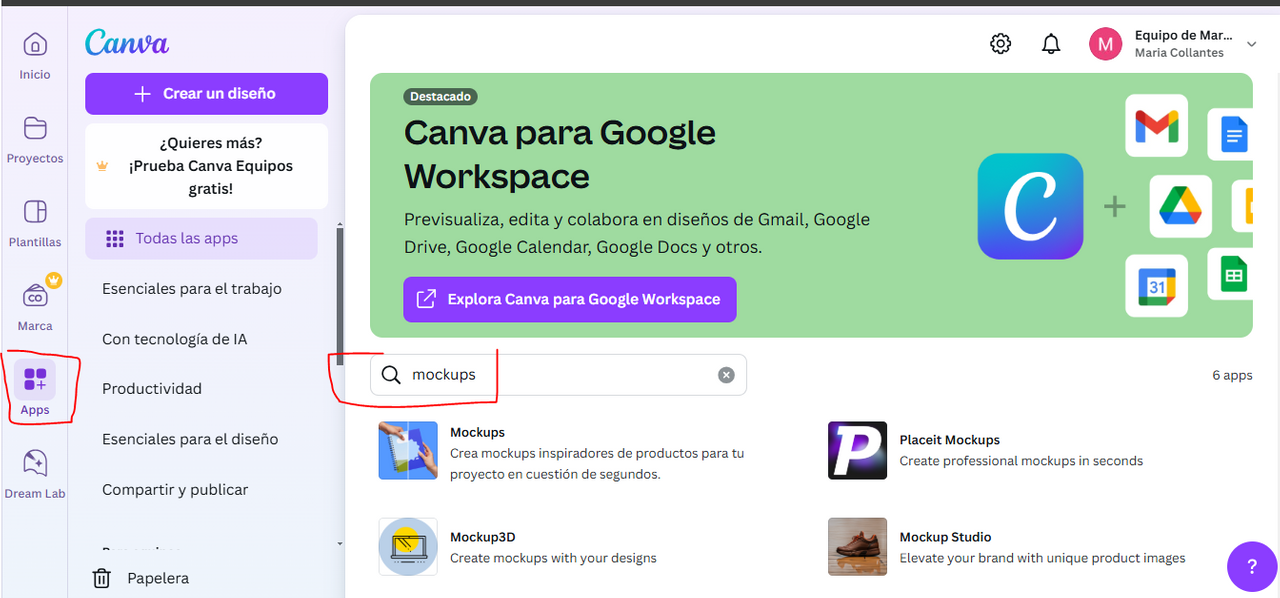This screenshot has width=1280, height=598.
Task: Open the Papelera link
Action: 158,578
